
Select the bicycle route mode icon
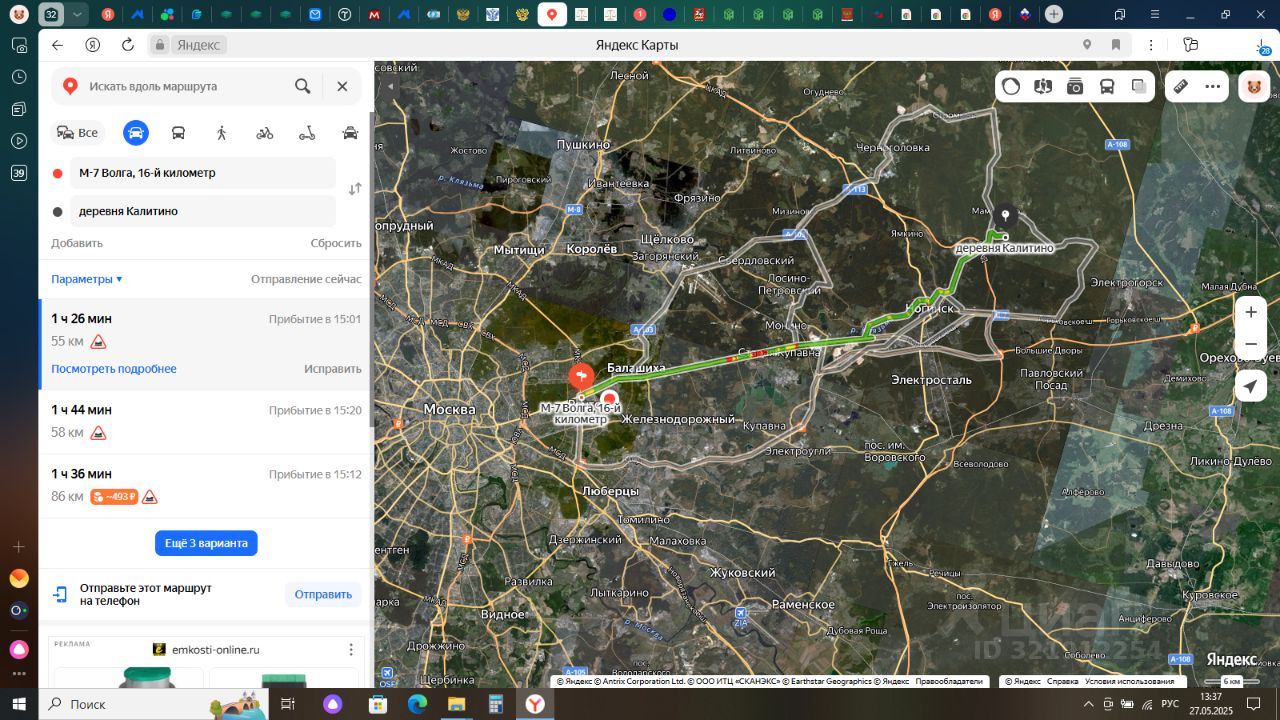[x=264, y=133]
